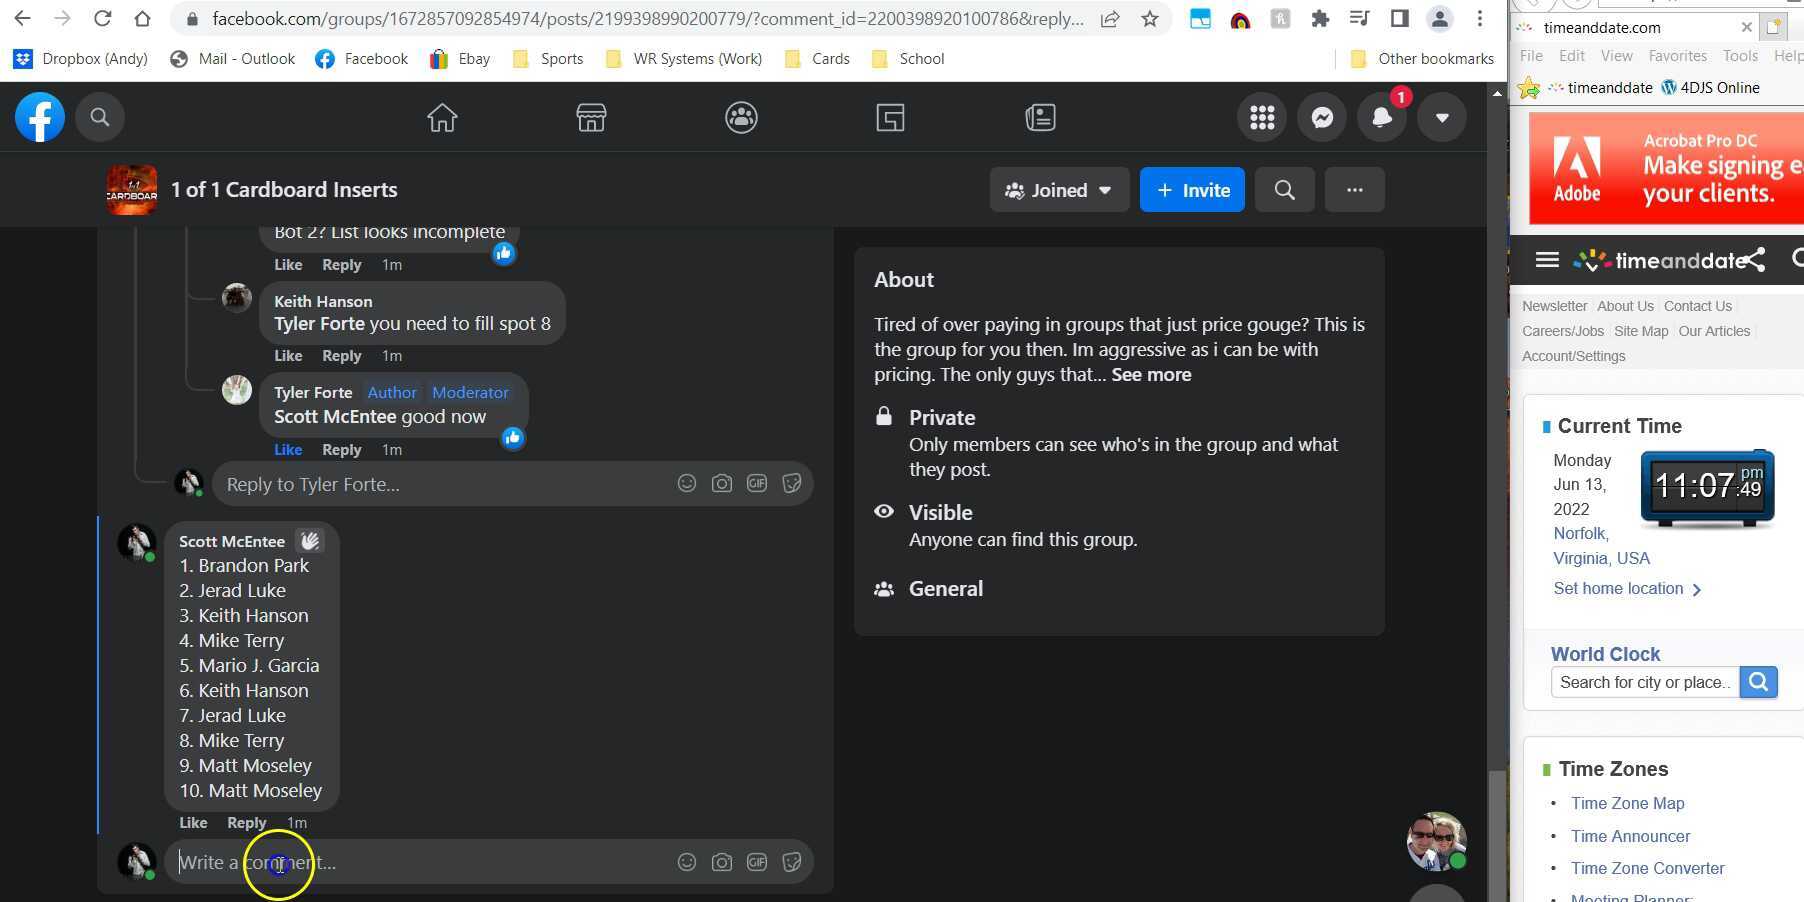Like Scott McEntee's list comment
This screenshot has width=1804, height=902.
193,823
